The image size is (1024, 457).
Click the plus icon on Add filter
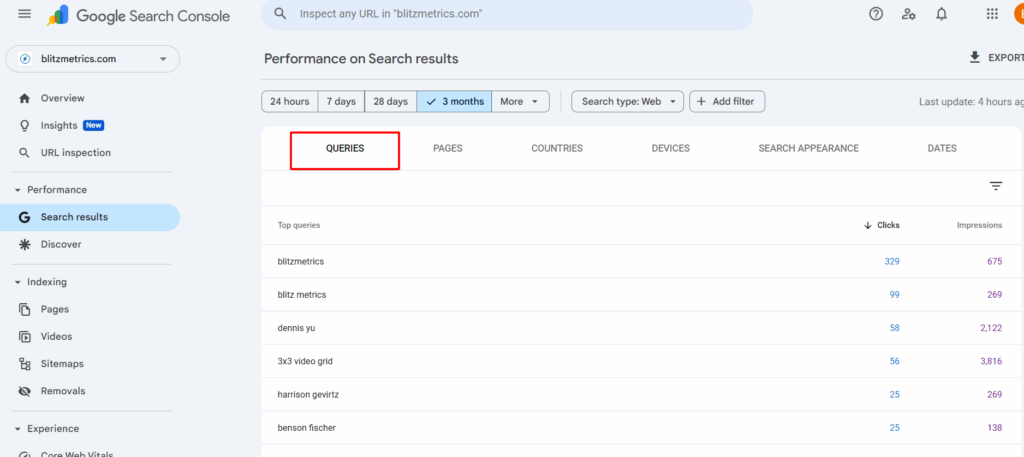click(x=701, y=101)
